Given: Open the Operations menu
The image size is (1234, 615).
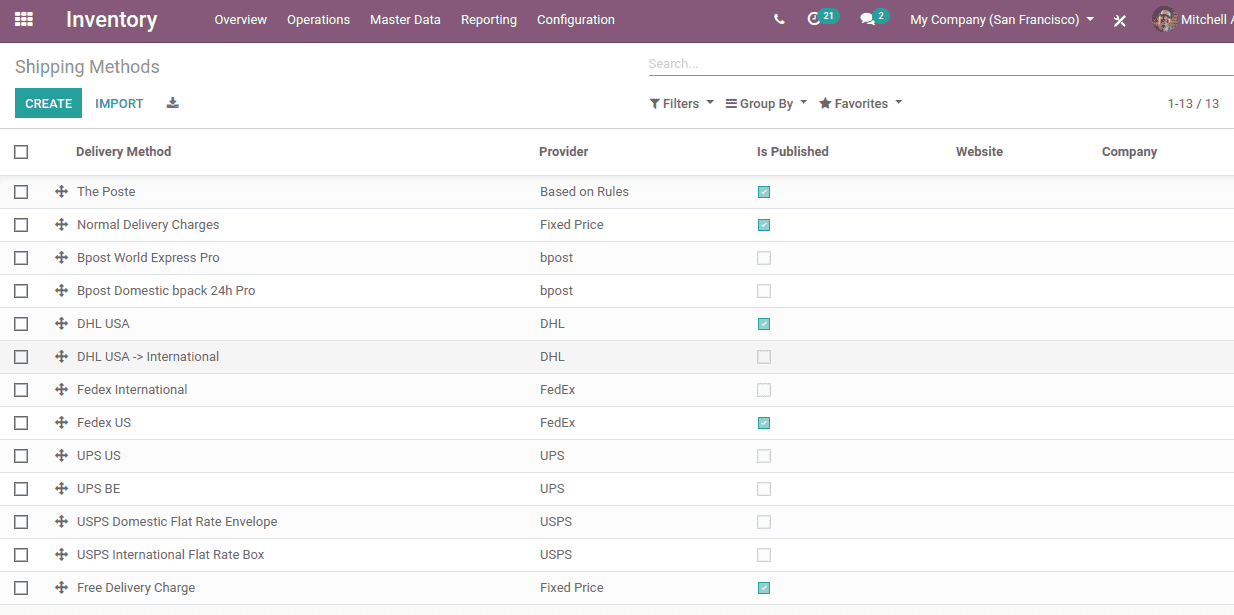Looking at the screenshot, I should (318, 19).
